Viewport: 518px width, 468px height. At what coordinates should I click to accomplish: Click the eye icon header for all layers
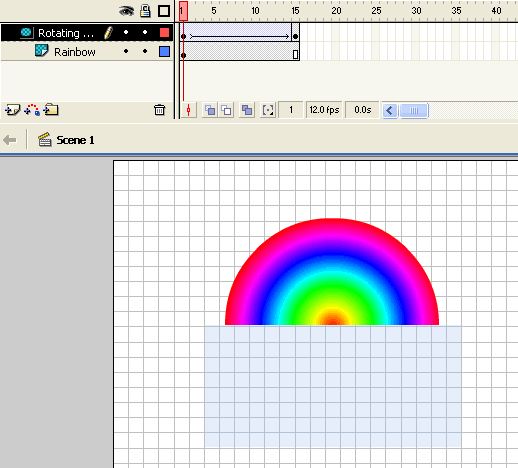point(126,11)
